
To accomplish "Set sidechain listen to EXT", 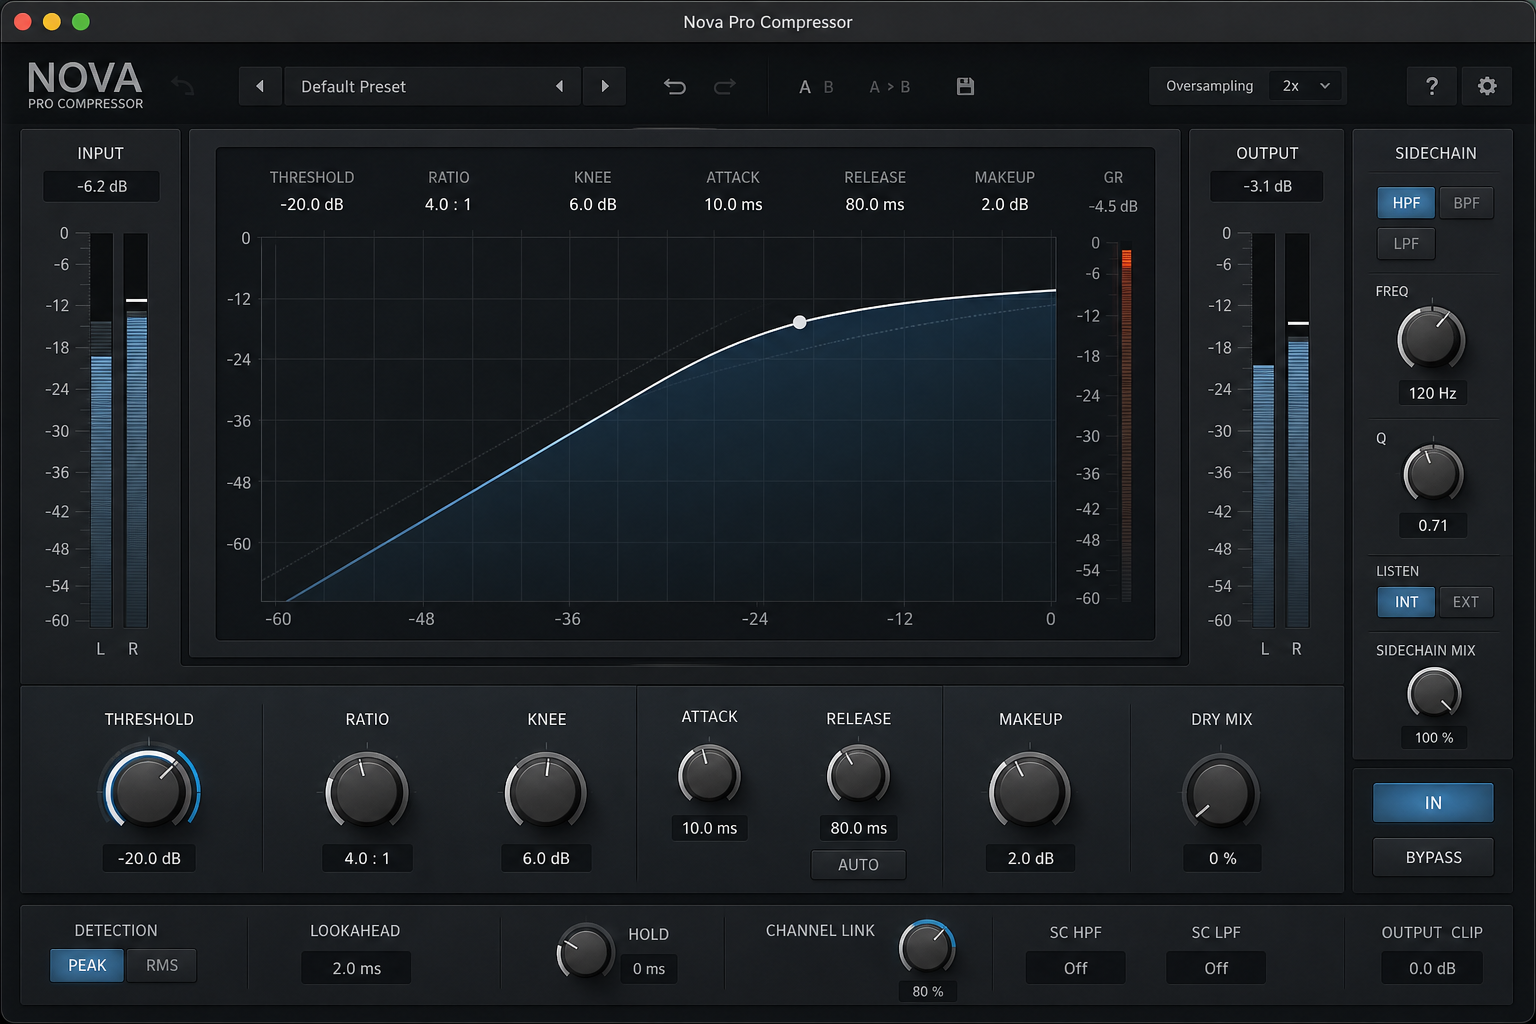I will (1466, 602).
